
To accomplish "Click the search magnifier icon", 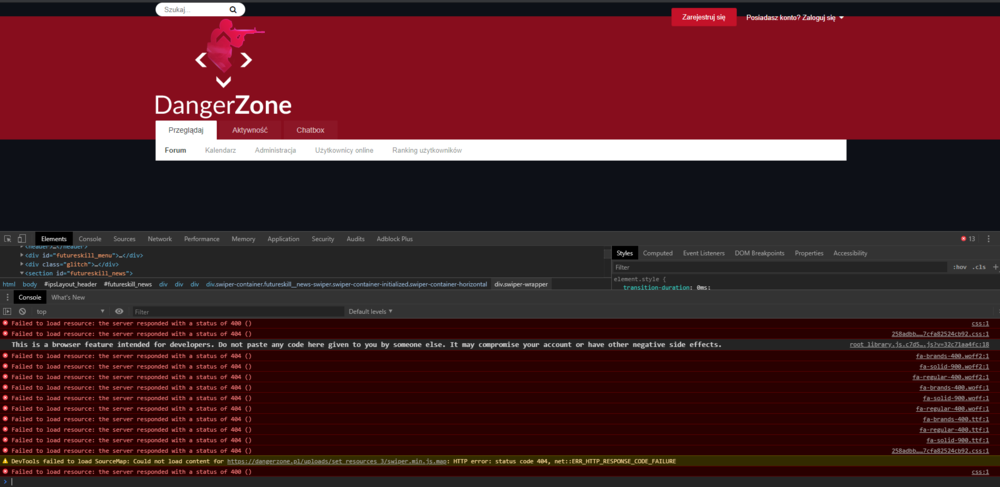I will 233,9.
